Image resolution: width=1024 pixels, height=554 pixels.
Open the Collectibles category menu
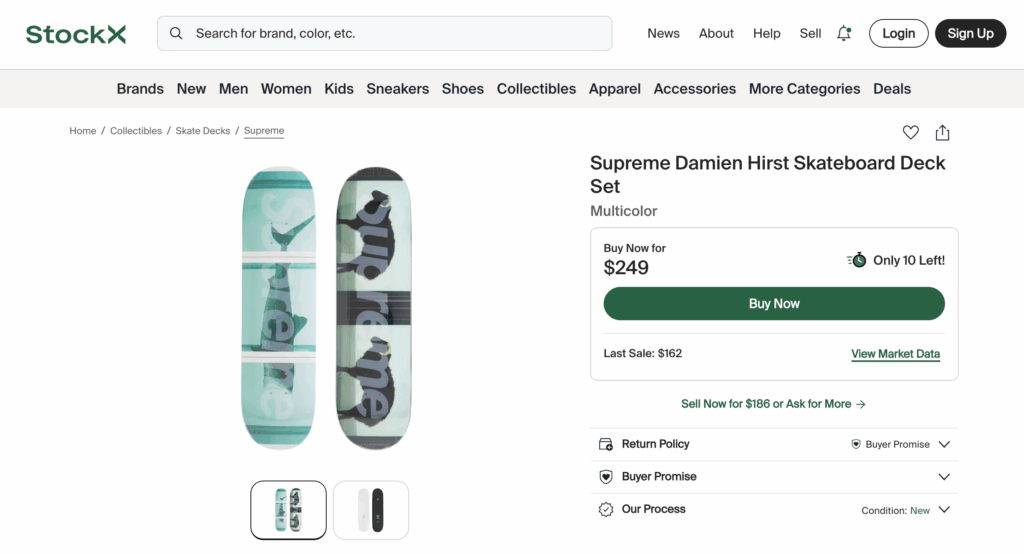pos(536,89)
